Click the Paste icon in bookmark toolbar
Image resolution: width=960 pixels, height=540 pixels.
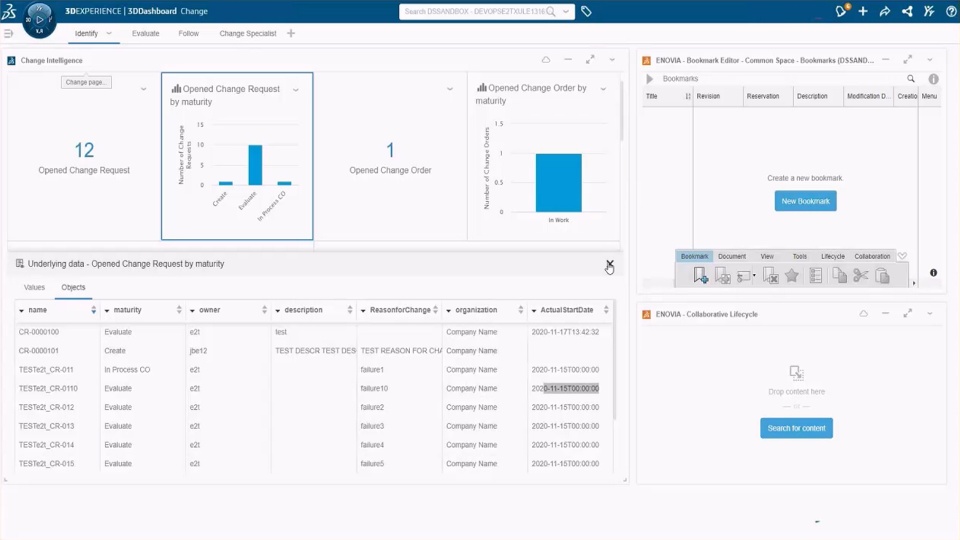882,276
